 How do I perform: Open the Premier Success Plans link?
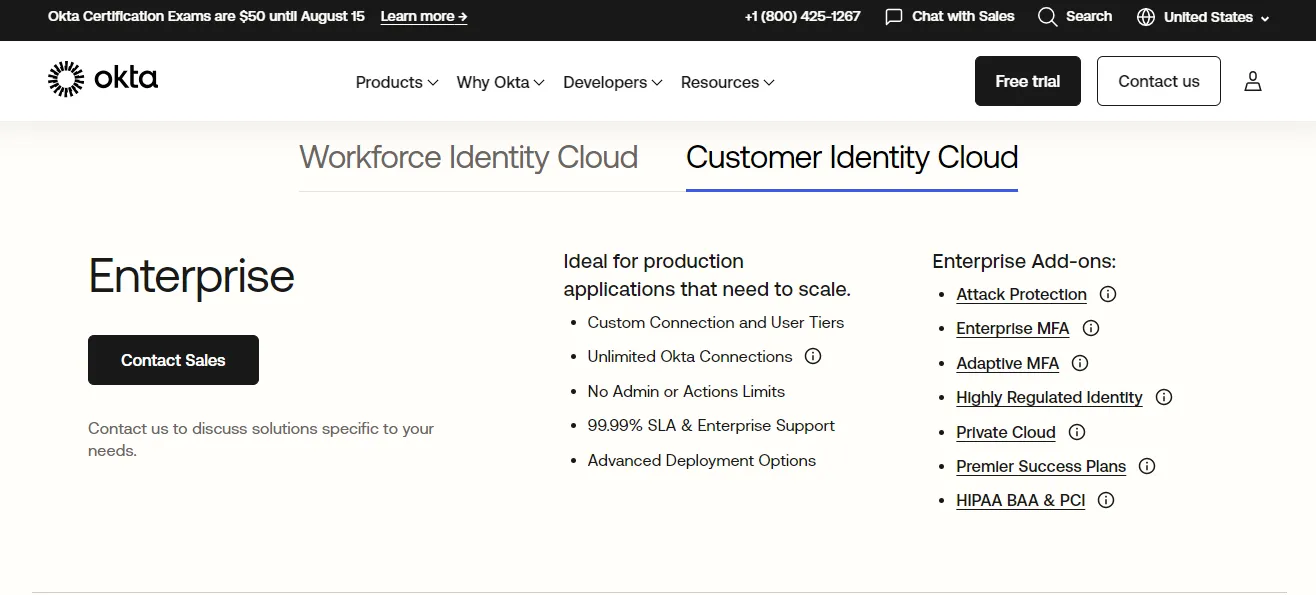pos(1041,466)
